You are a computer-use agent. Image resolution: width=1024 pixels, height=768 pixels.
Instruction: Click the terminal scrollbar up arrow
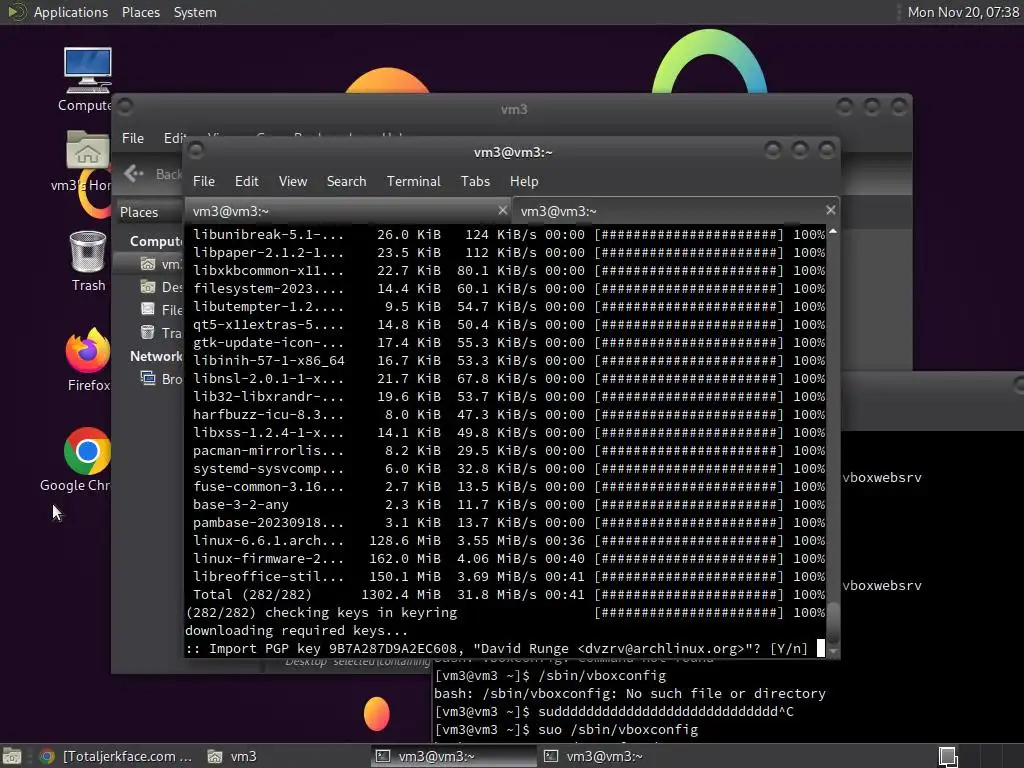point(833,231)
